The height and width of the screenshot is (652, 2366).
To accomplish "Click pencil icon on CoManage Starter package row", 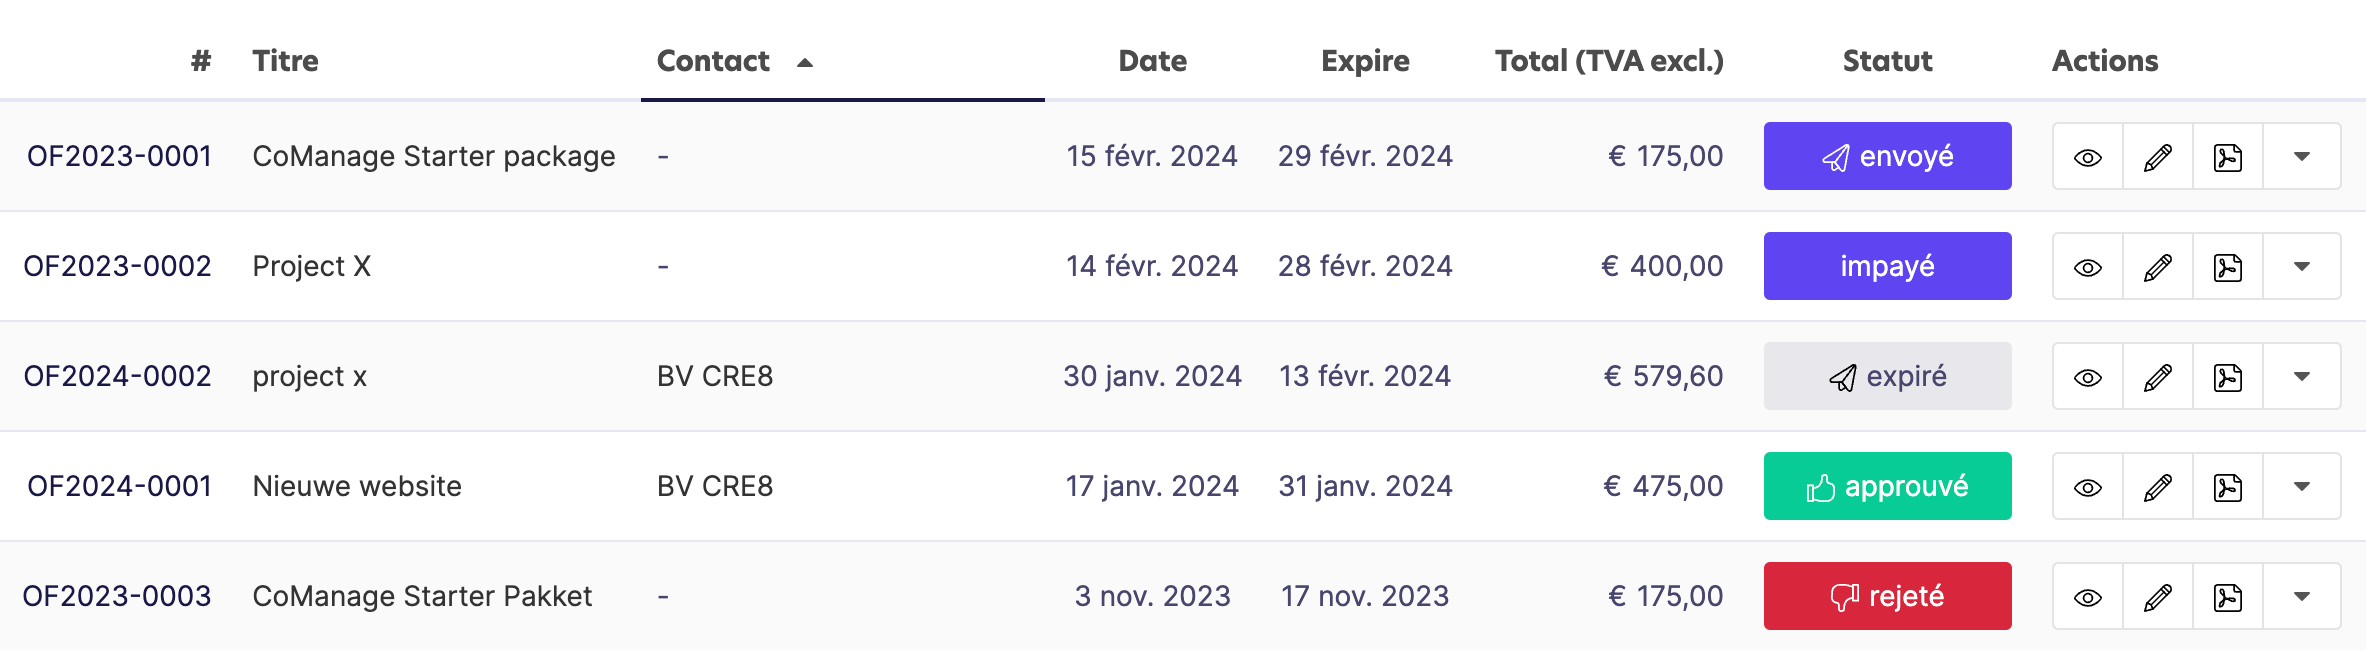I will (x=2158, y=157).
